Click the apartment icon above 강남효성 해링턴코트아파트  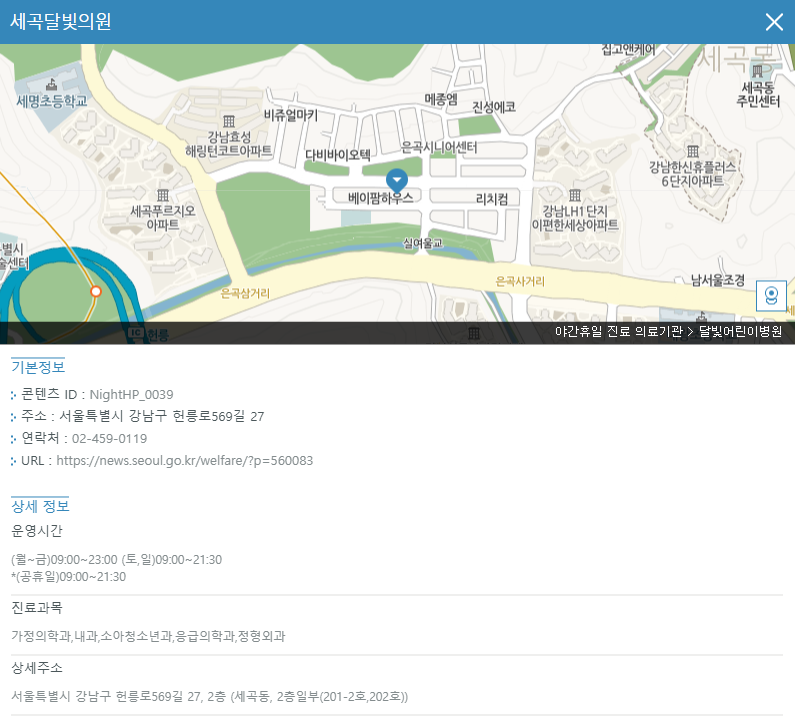229,121
